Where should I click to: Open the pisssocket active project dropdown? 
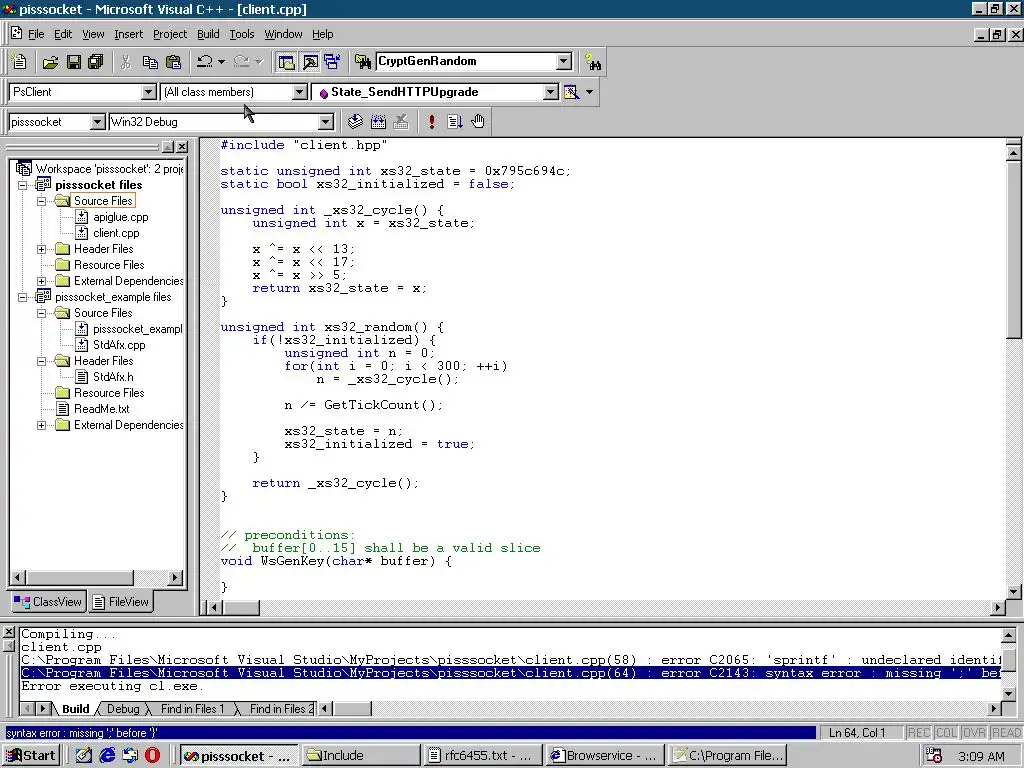(97, 122)
